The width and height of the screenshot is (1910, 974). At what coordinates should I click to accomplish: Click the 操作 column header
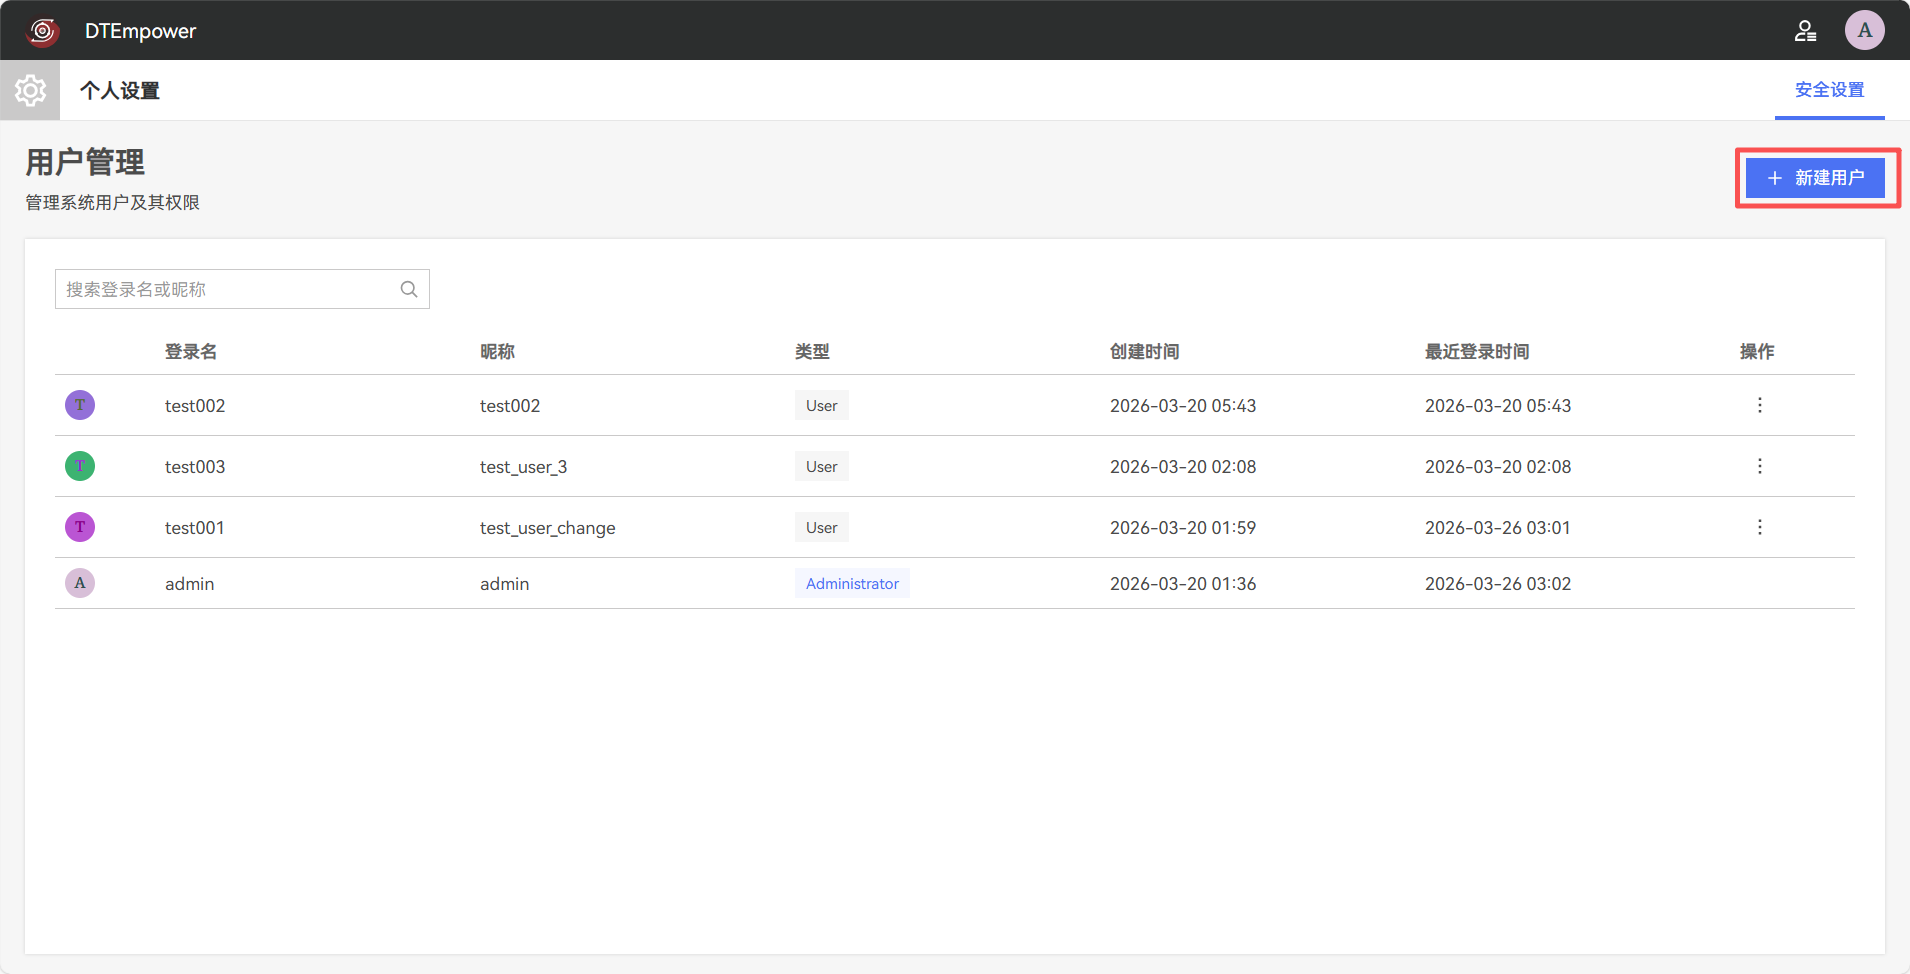(x=1757, y=351)
